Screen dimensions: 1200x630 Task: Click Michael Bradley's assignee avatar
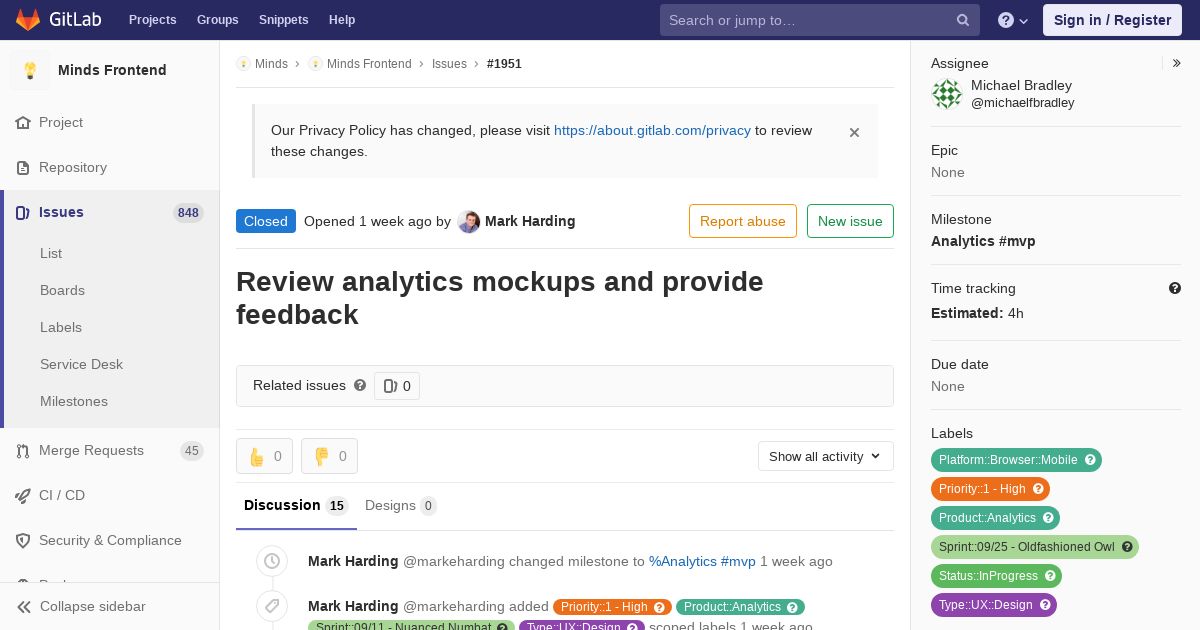(947, 94)
